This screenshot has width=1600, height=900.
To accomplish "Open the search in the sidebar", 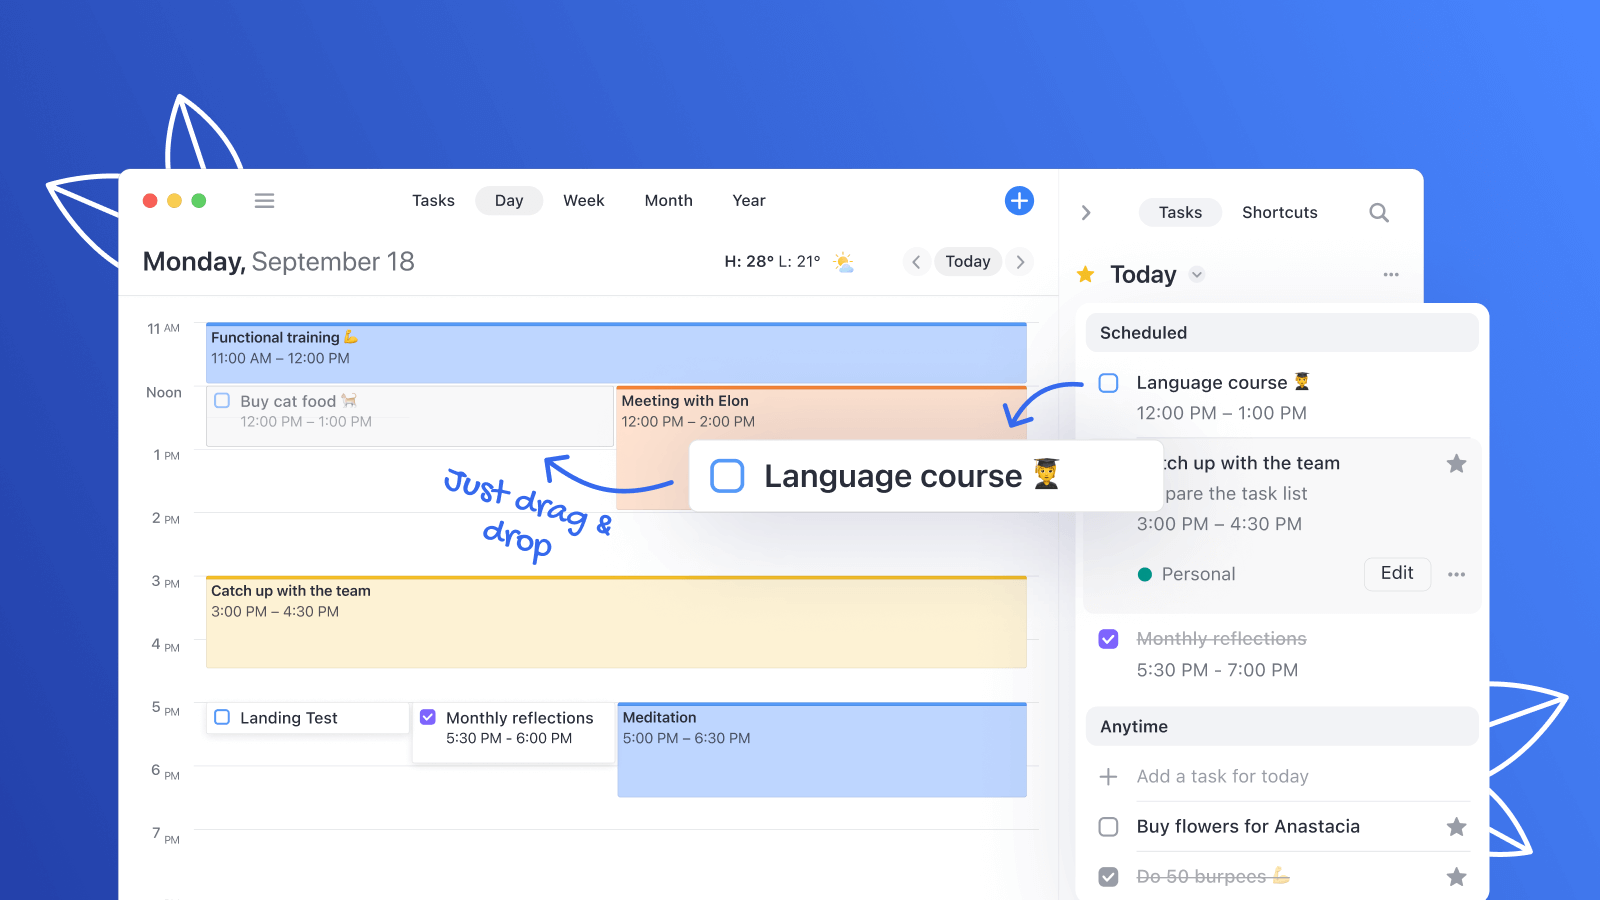I will click(x=1378, y=212).
